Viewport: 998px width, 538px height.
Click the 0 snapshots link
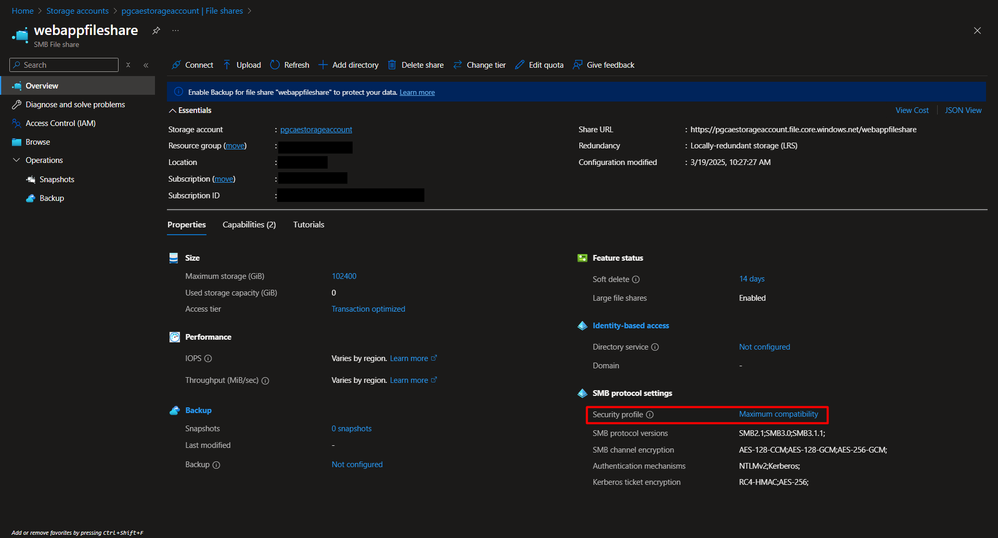point(351,428)
